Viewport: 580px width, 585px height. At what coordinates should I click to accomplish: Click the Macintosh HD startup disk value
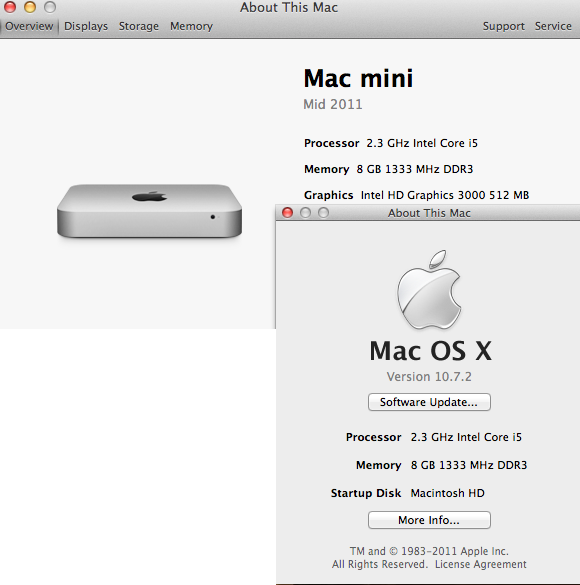(x=448, y=493)
